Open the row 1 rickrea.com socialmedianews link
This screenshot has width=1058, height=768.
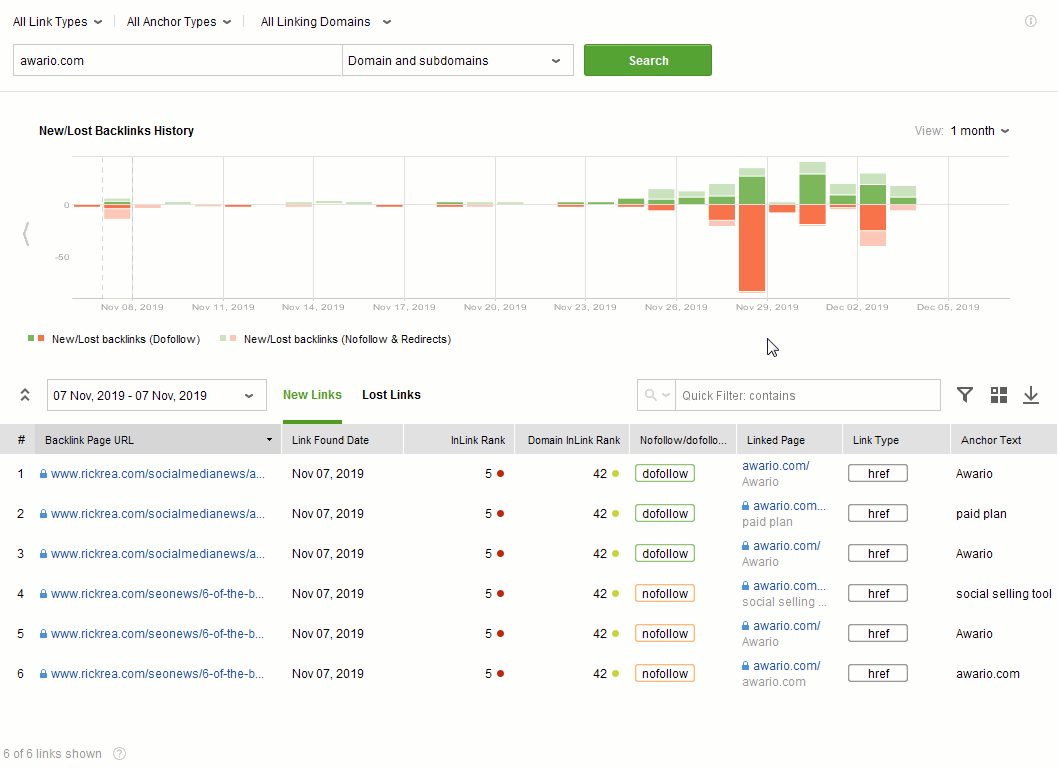(x=158, y=474)
